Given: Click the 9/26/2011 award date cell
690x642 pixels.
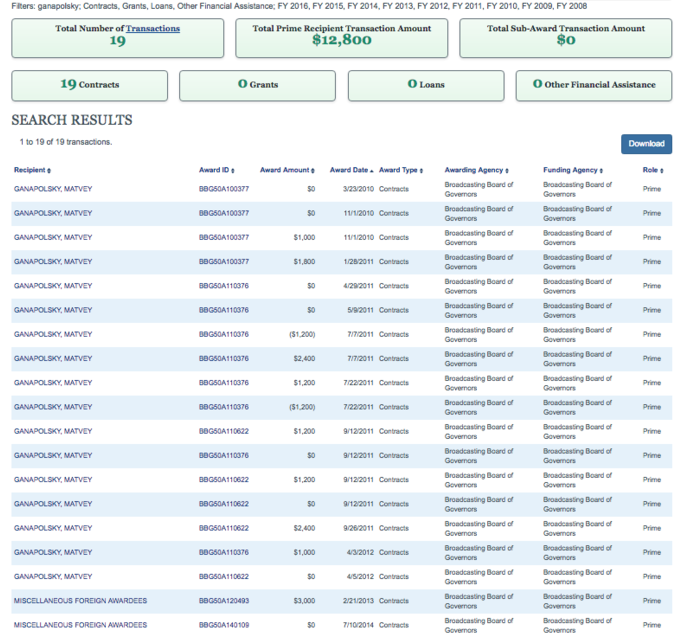Looking at the screenshot, I should pos(358,528).
